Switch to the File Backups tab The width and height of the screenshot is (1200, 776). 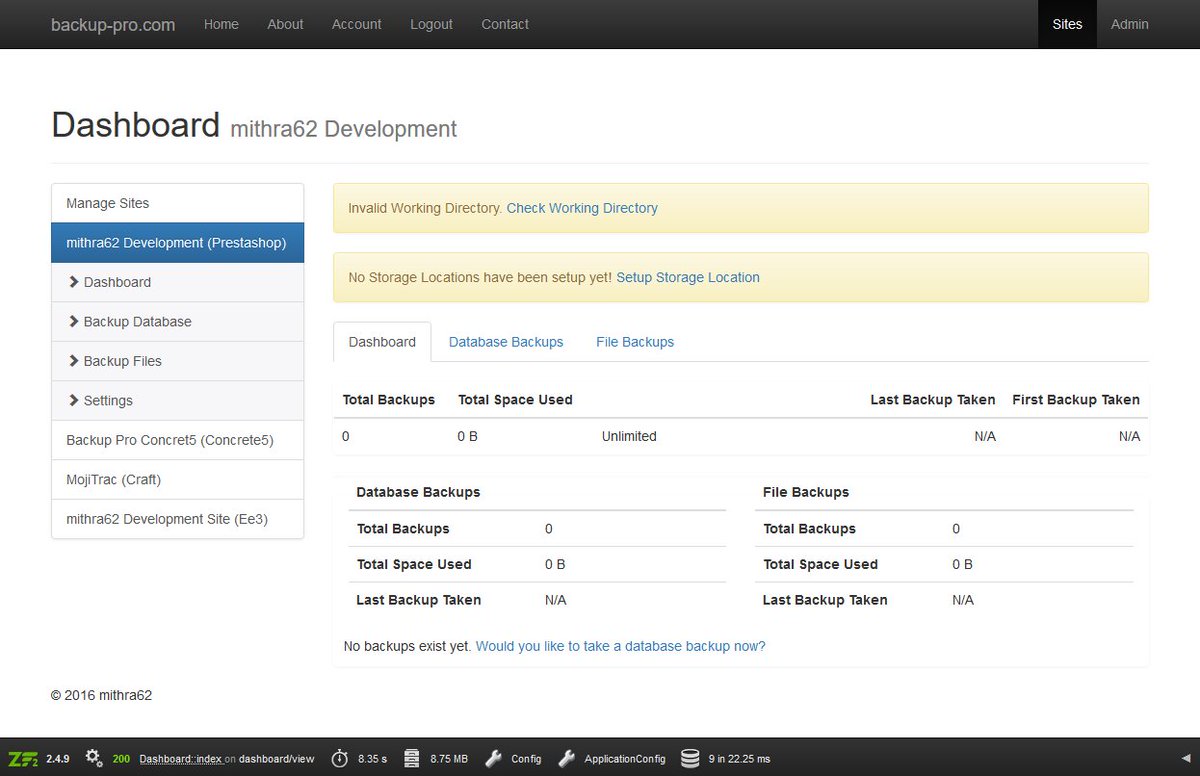pos(635,342)
